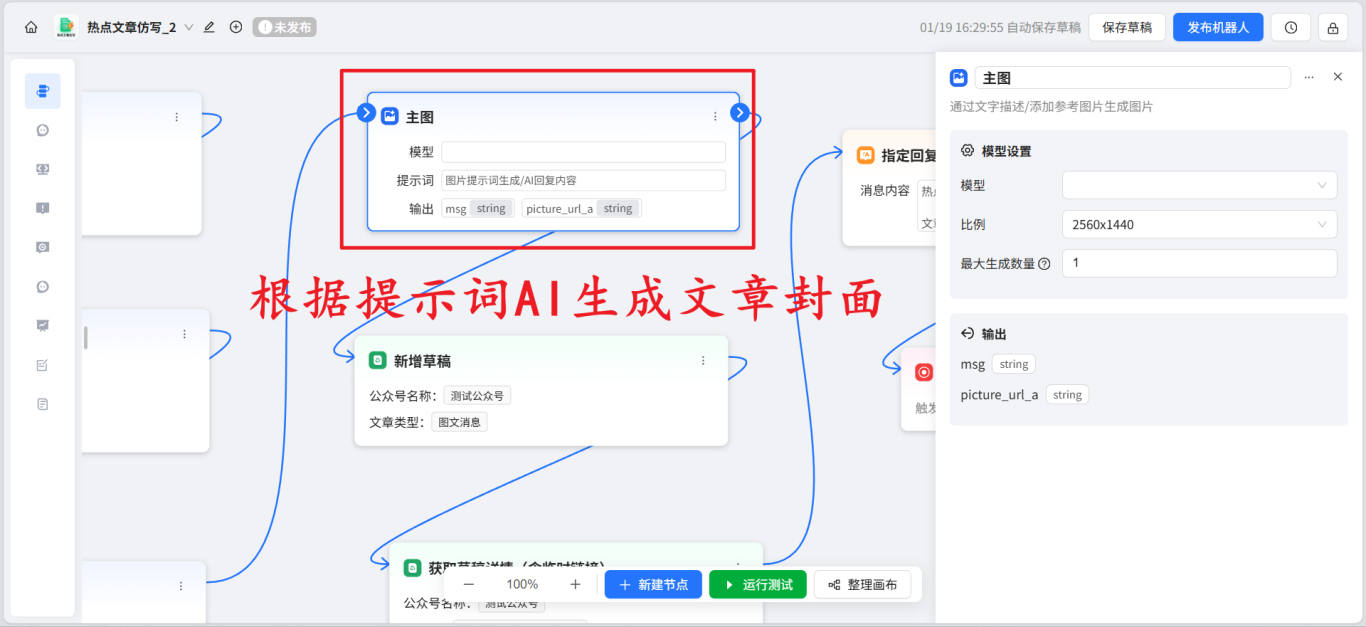Click the 保存草稿 button

click(1126, 27)
